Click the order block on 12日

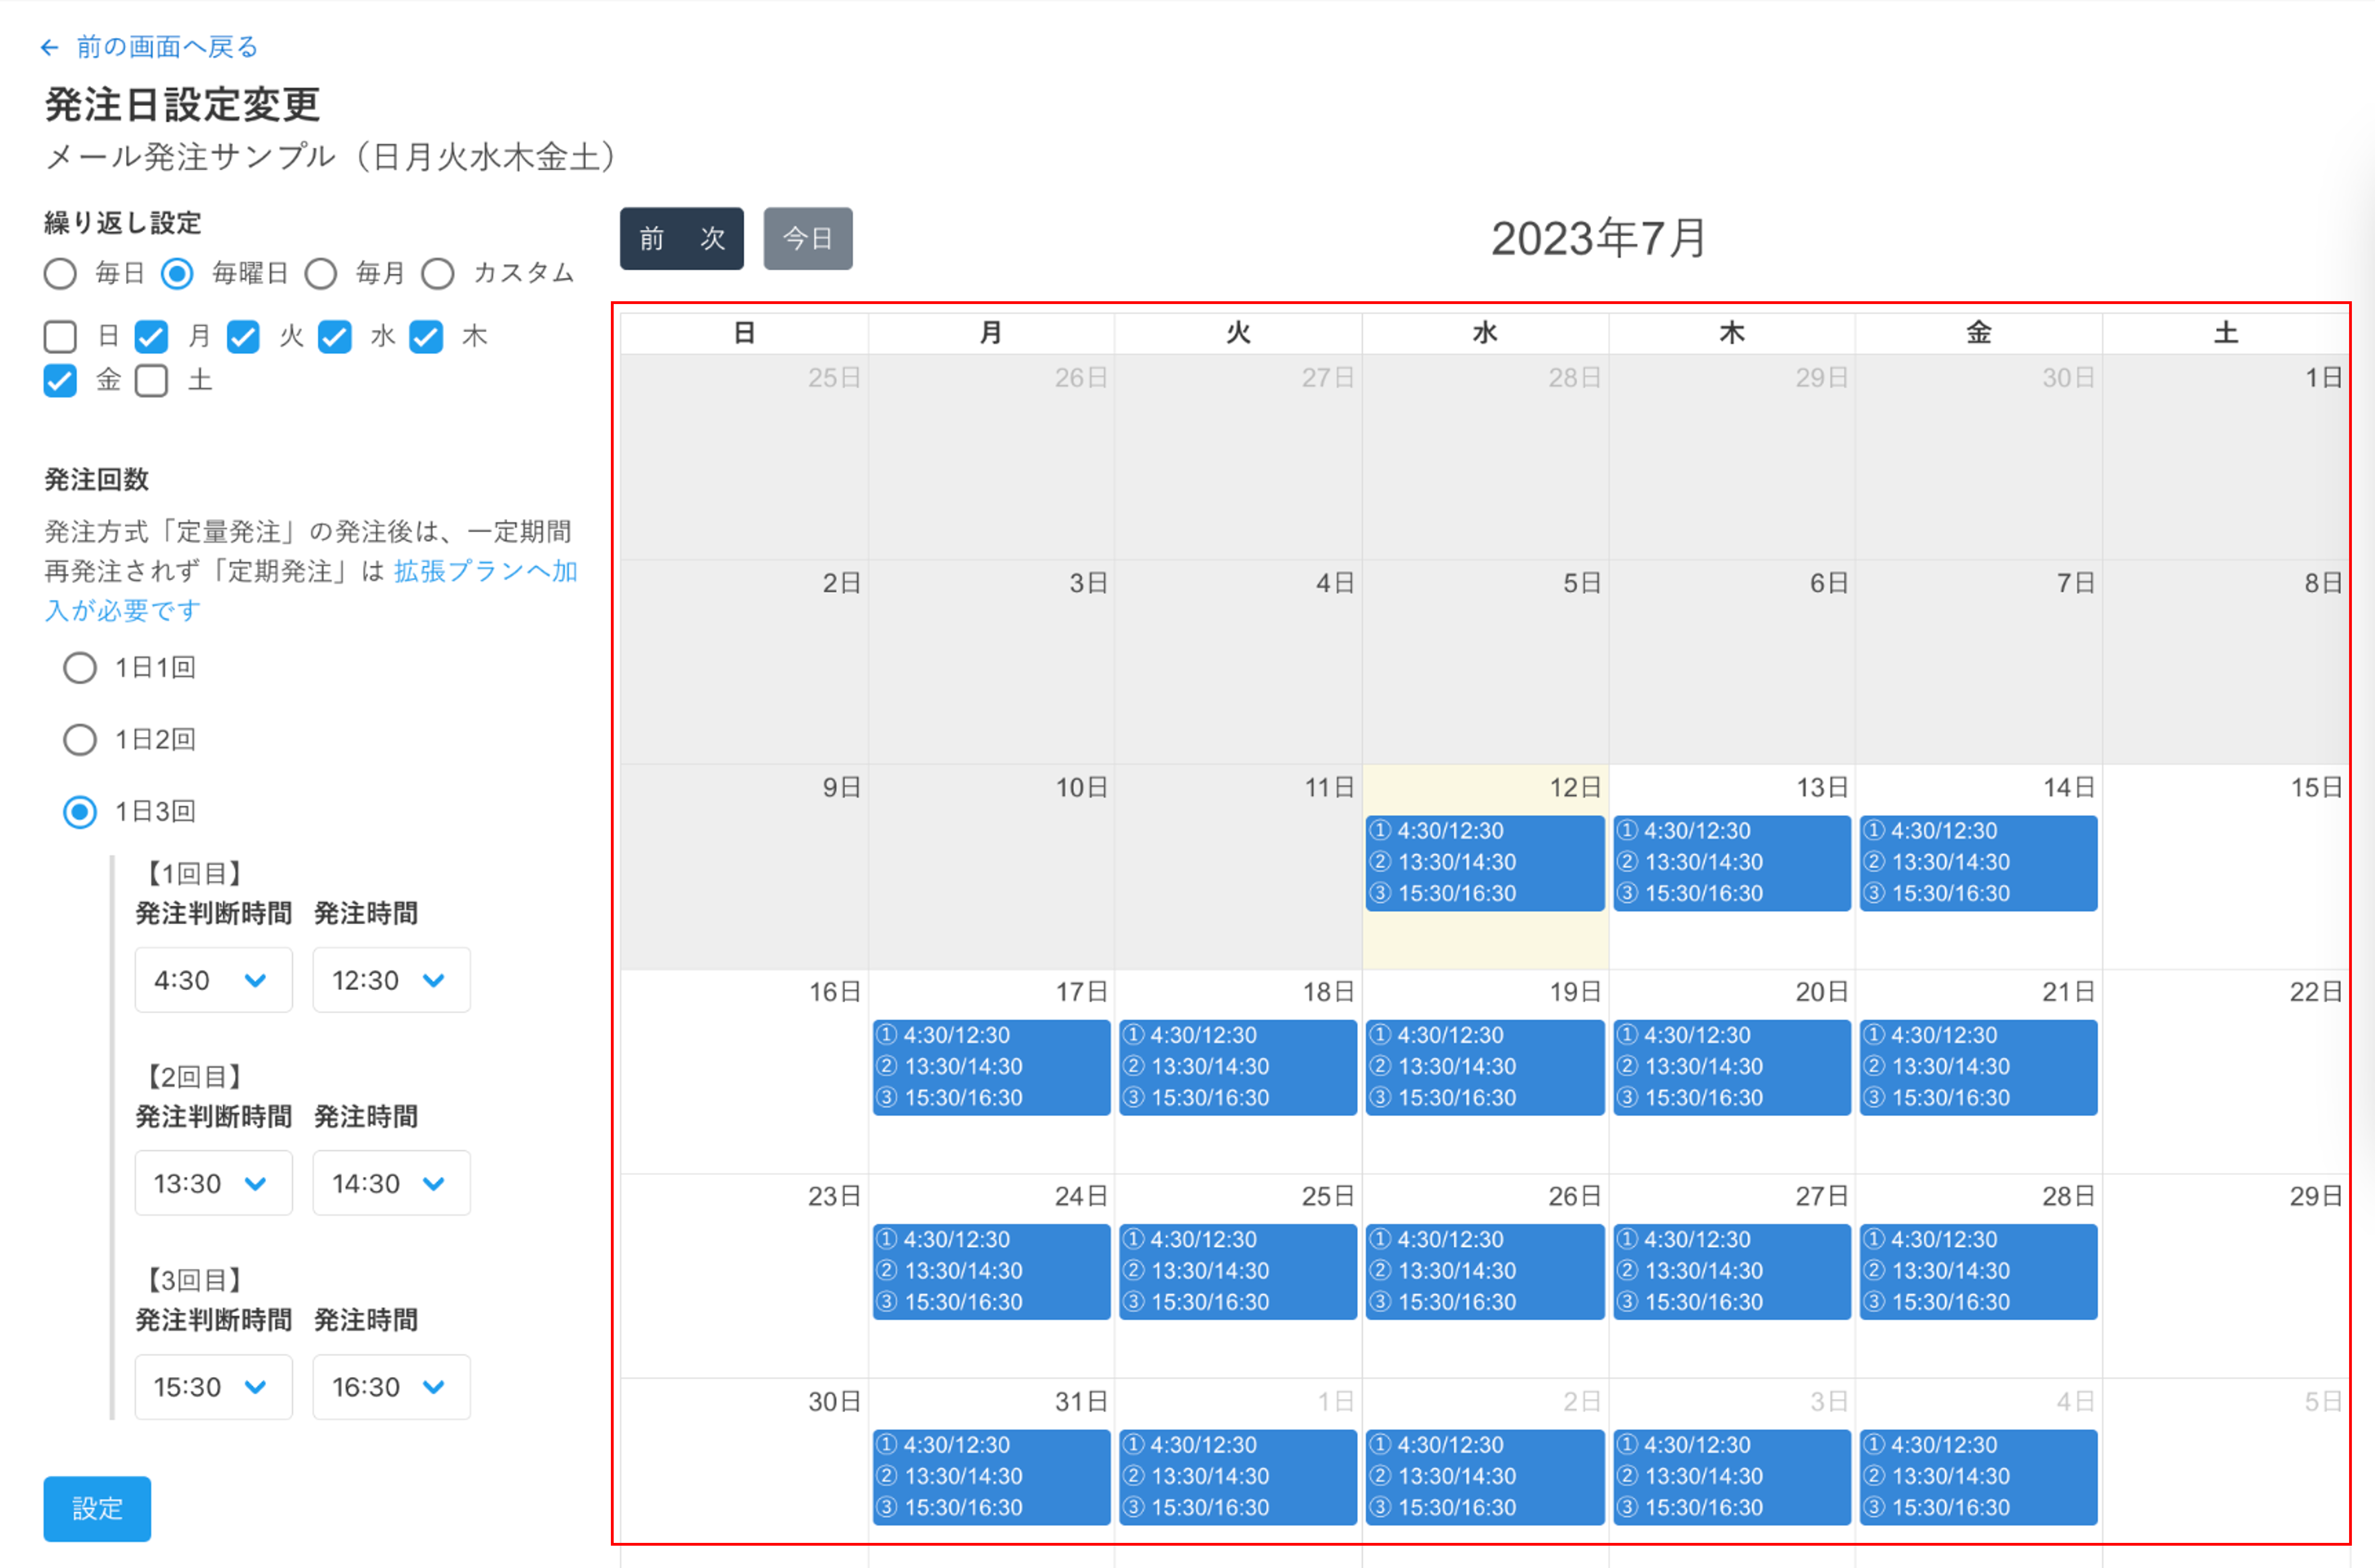click(x=1485, y=863)
